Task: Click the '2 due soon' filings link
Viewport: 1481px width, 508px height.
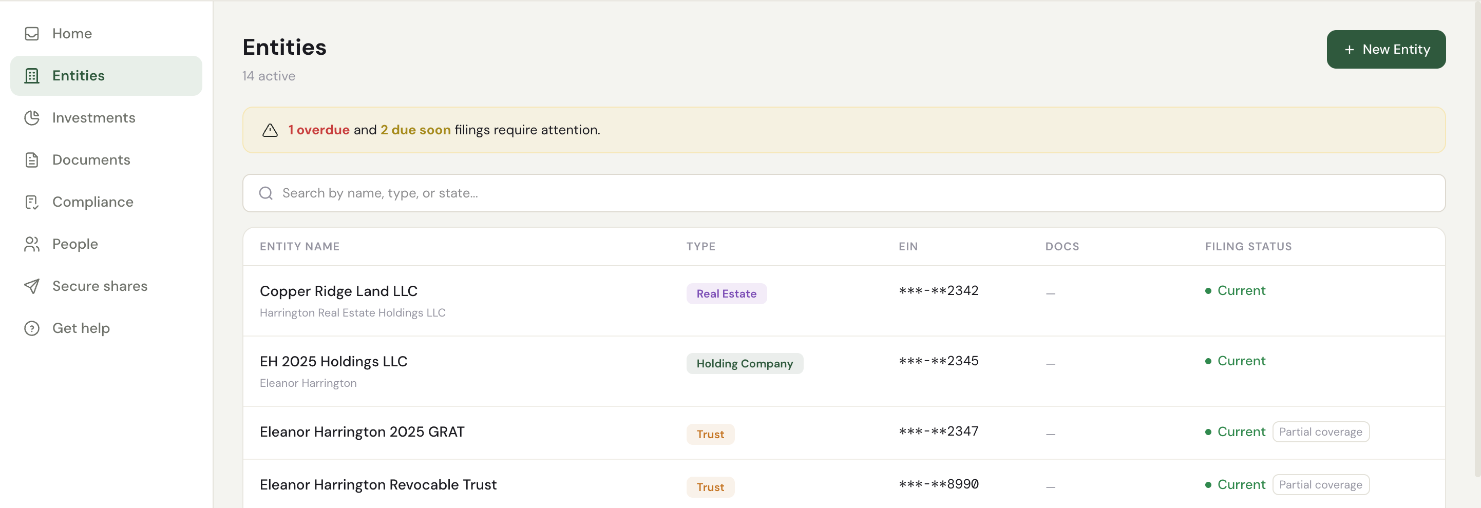Action: (x=415, y=130)
